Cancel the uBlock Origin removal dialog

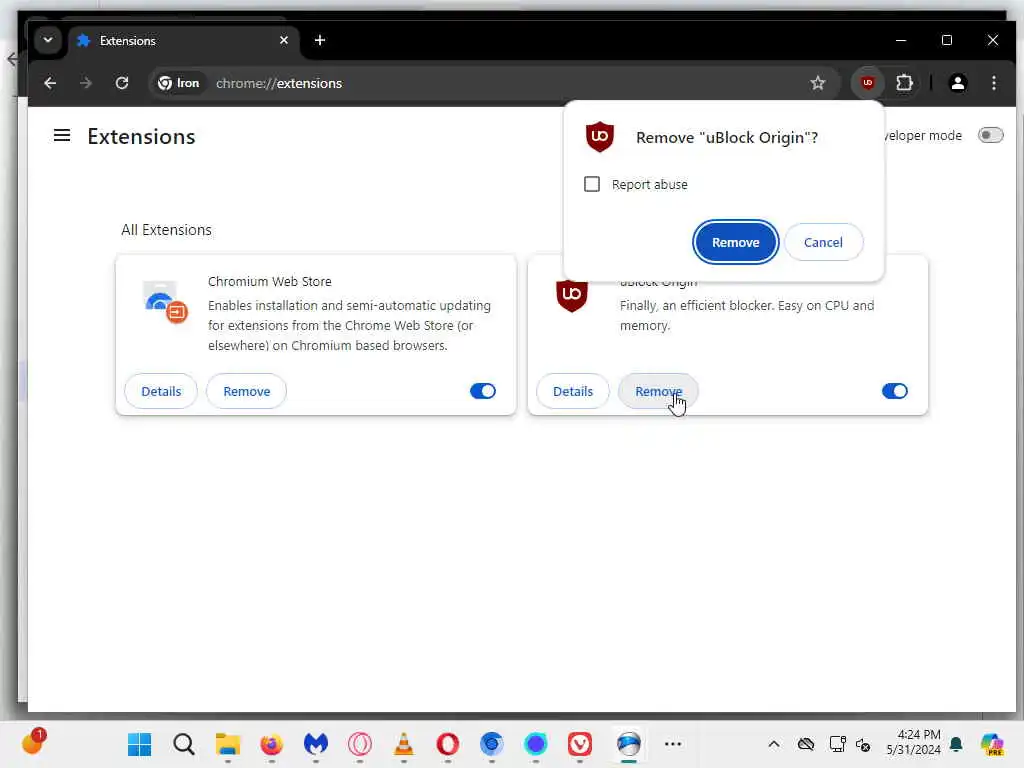pyautogui.click(x=823, y=242)
